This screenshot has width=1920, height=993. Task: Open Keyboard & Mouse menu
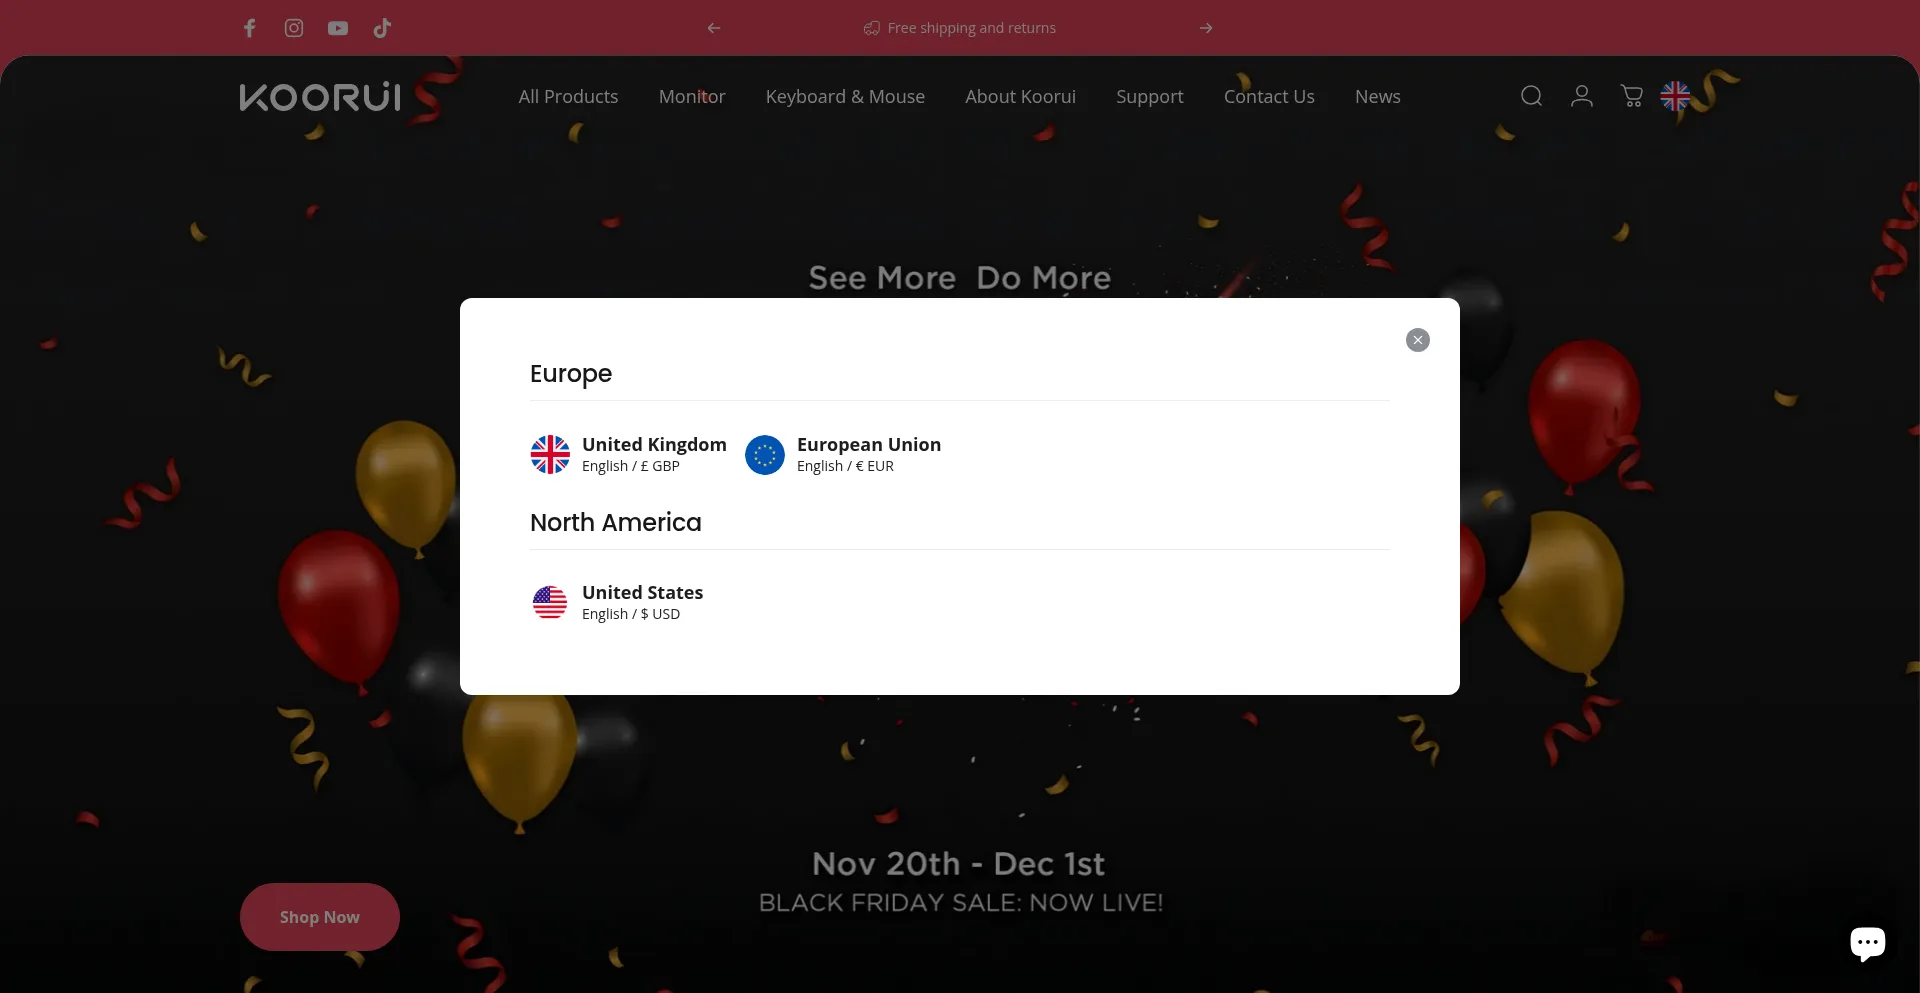click(x=845, y=97)
